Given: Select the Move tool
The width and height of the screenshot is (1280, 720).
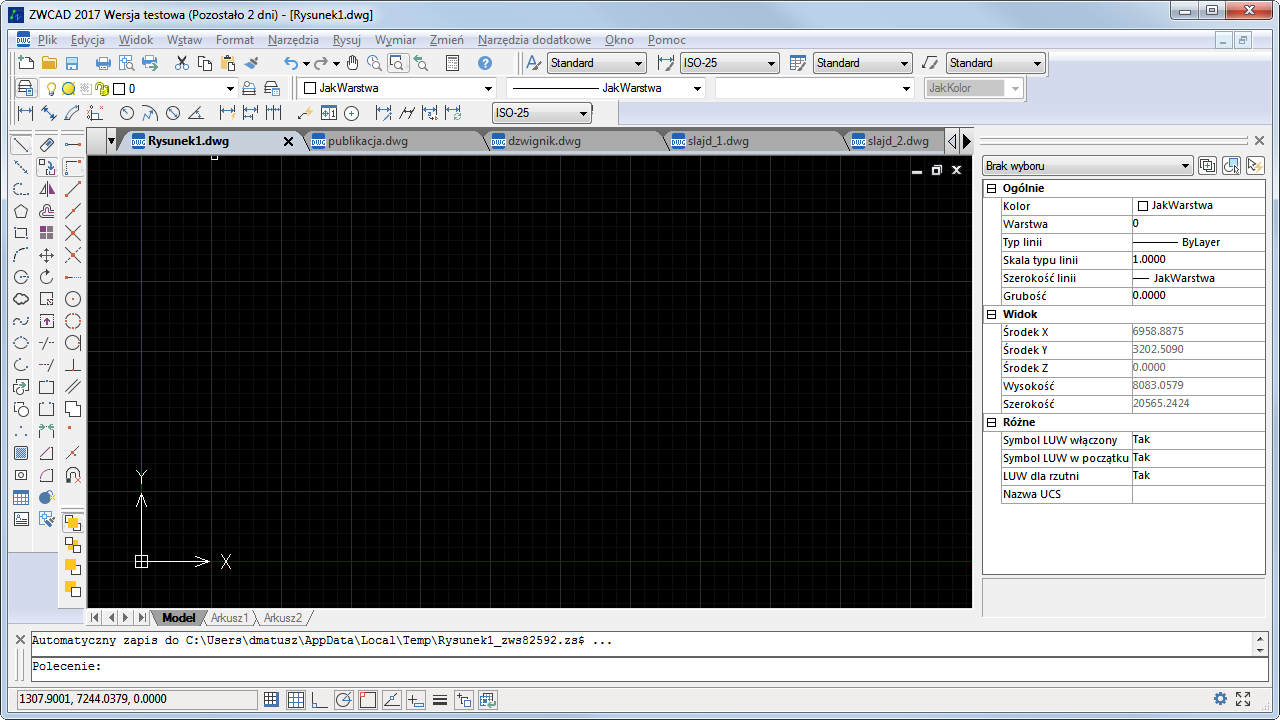Looking at the screenshot, I should (47, 255).
